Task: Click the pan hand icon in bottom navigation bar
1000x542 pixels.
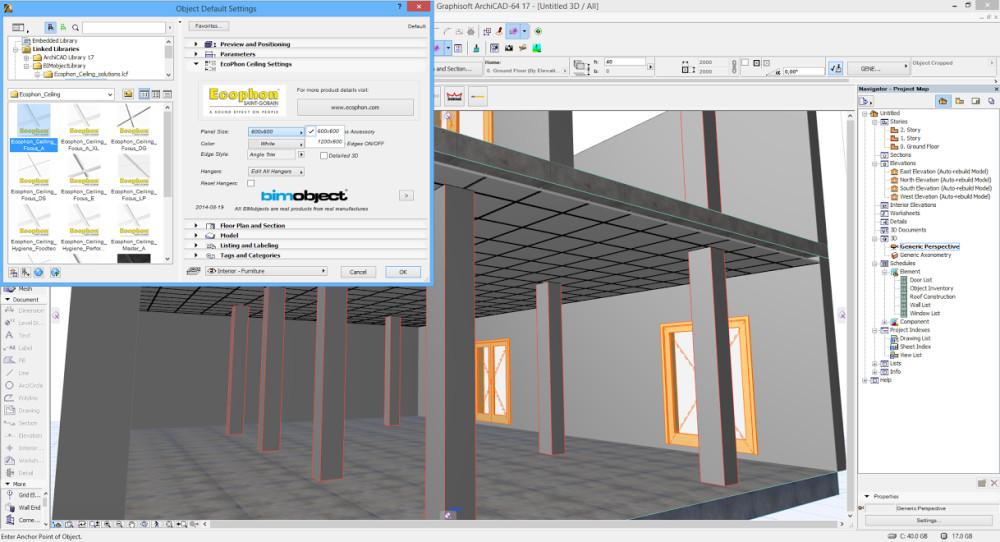Action: (x=131, y=524)
